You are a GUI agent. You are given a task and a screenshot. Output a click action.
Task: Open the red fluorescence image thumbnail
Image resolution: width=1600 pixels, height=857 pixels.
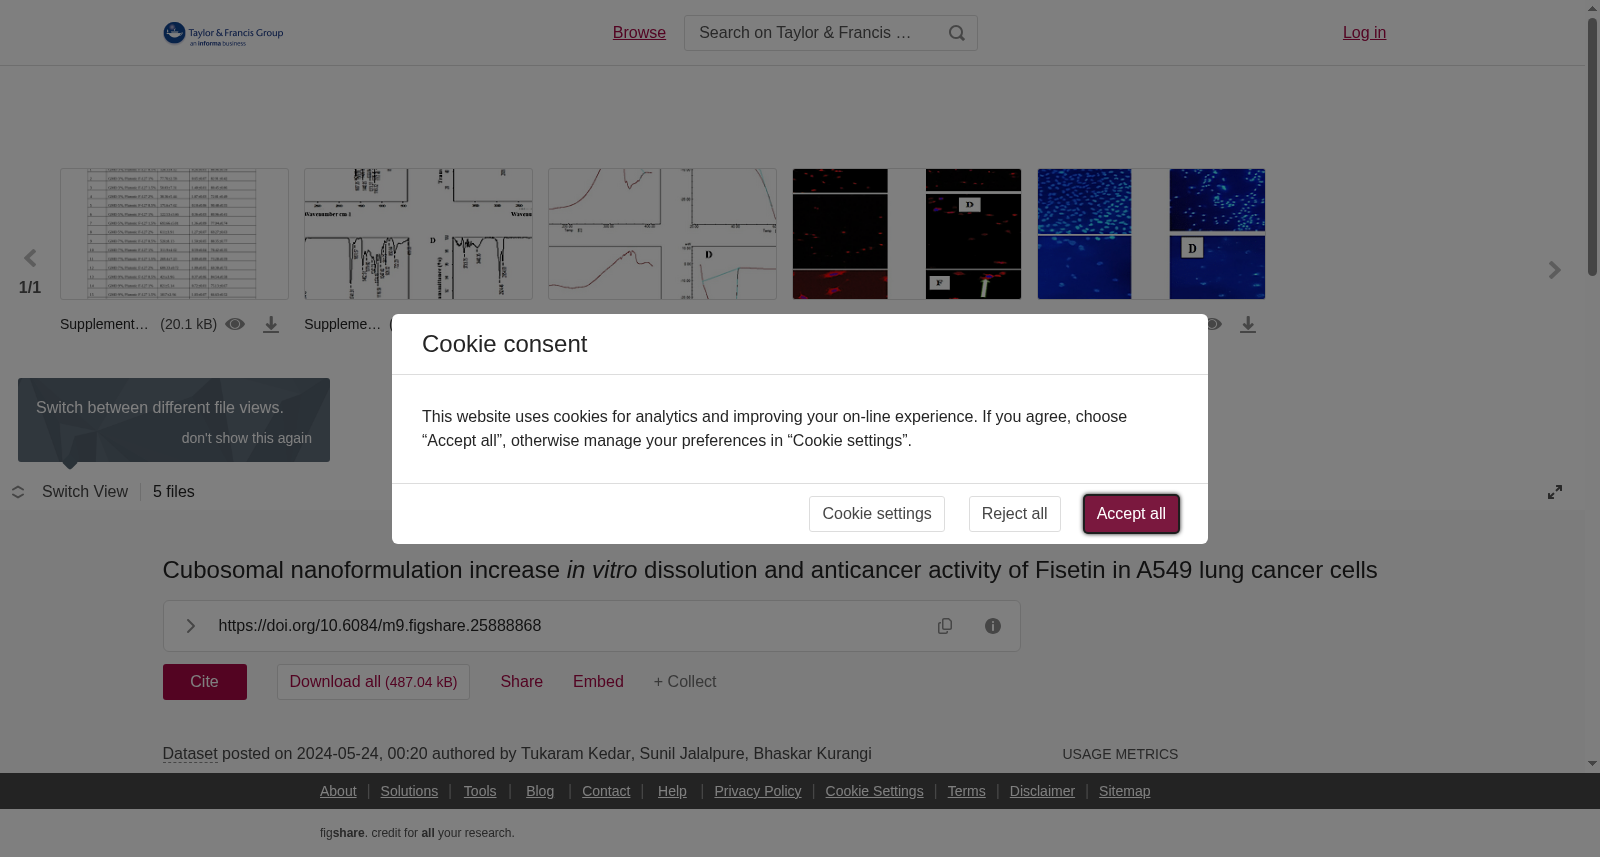907,234
